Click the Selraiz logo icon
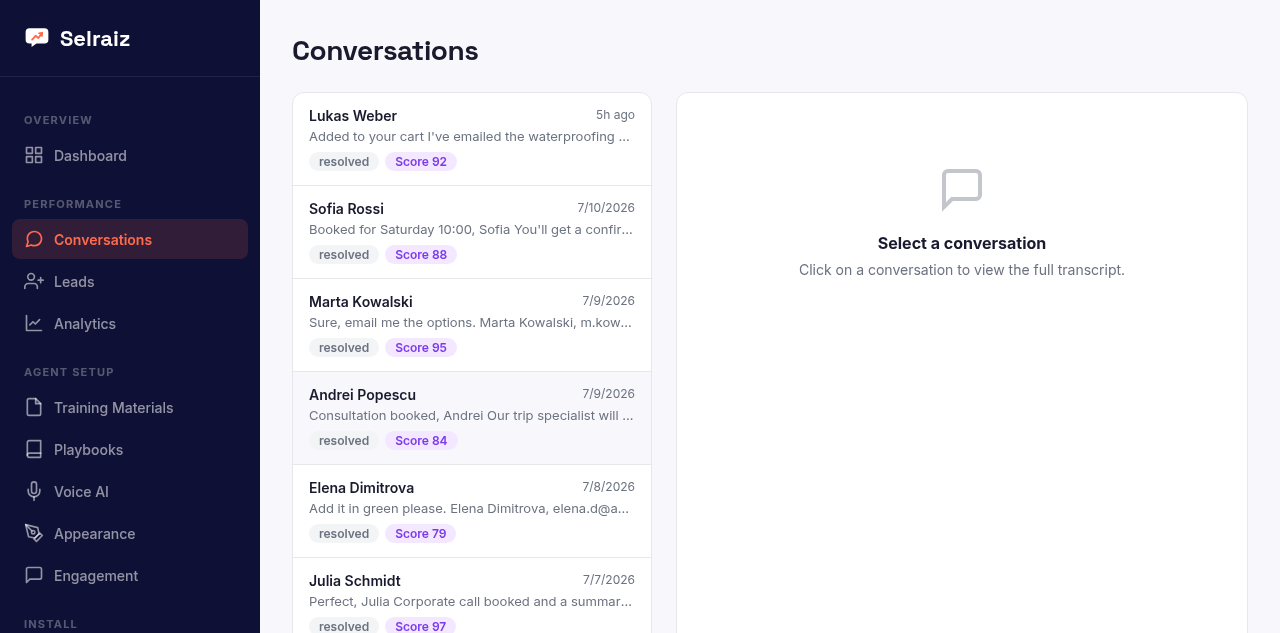Viewport: 1280px width, 633px height. click(37, 38)
